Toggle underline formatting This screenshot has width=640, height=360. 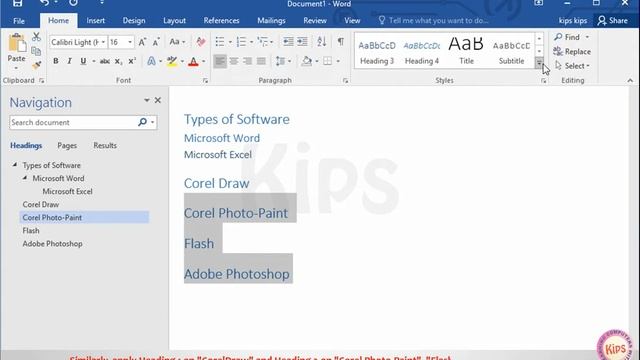click(83, 61)
